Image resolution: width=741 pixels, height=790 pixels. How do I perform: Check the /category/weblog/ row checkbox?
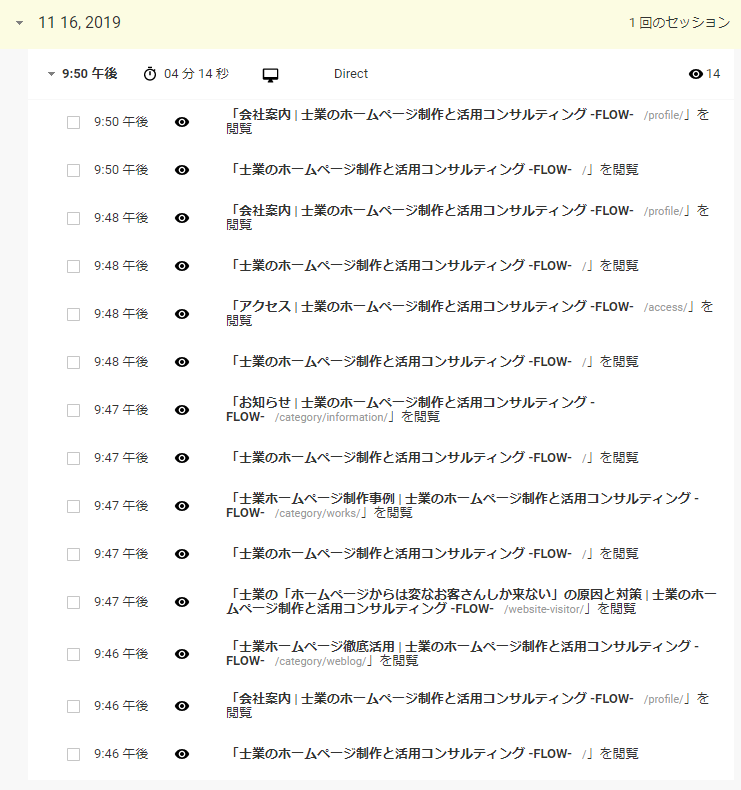click(74, 654)
